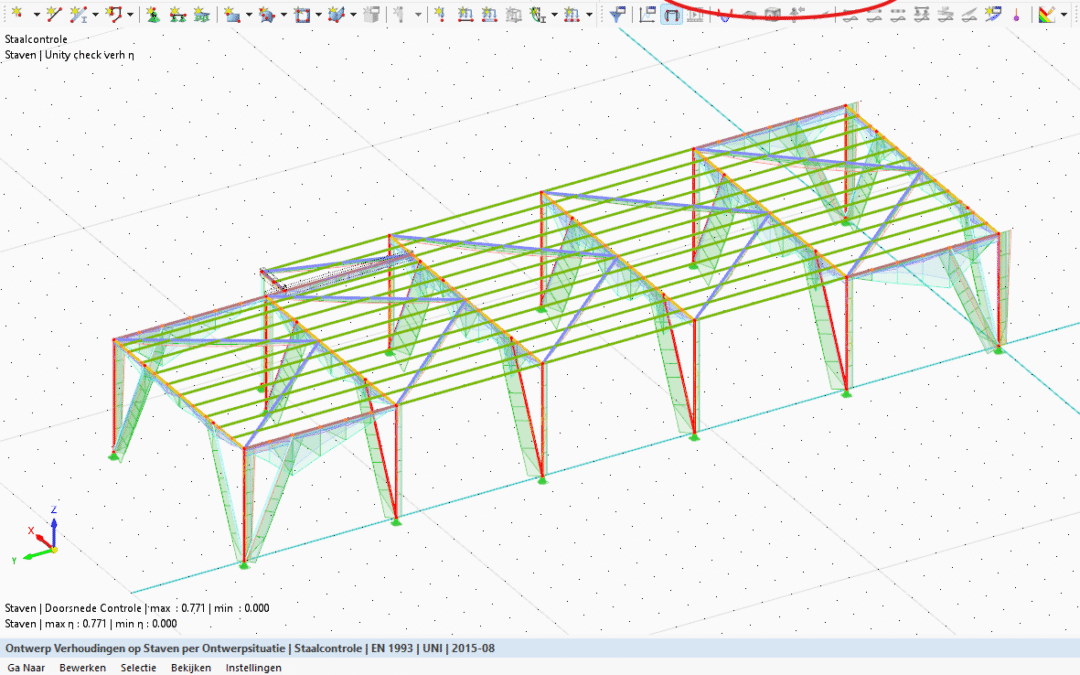Screen dimensions: 1080x675
Task: Select the nodal support tool icon
Action: coord(152,14)
